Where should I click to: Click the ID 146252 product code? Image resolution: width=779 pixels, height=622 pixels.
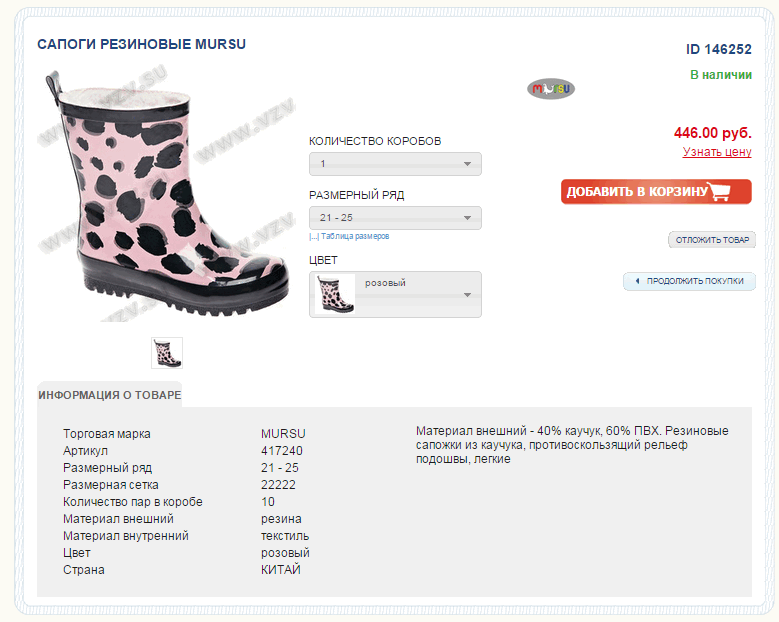click(718, 49)
